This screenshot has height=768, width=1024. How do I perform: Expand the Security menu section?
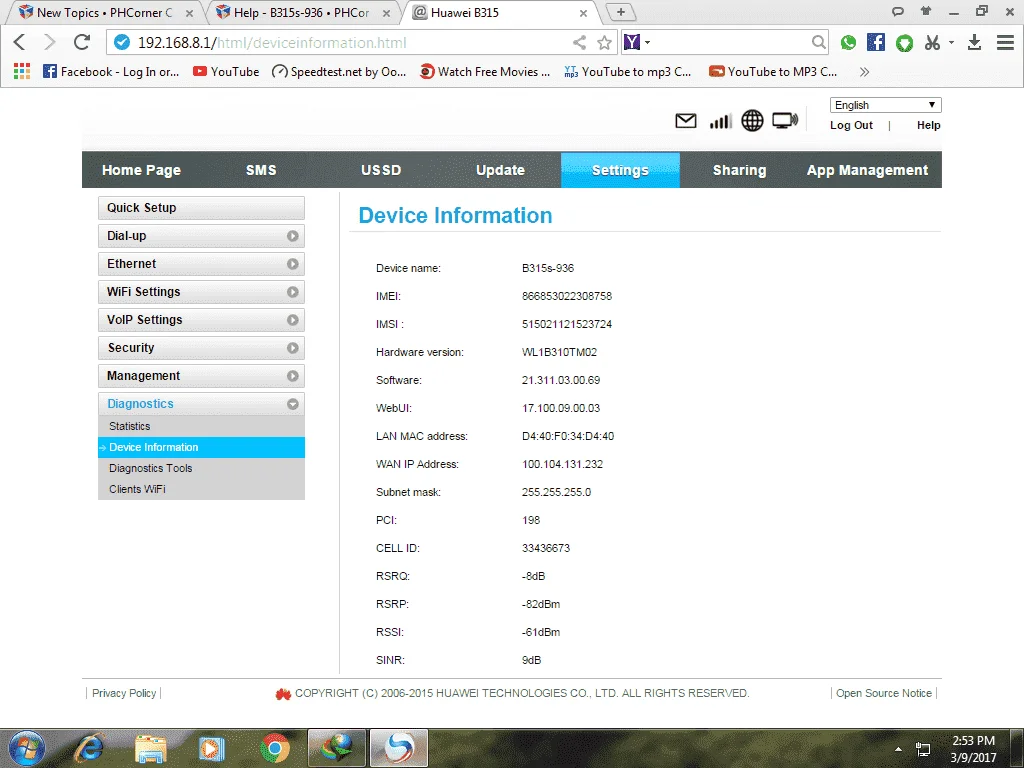[x=201, y=348]
